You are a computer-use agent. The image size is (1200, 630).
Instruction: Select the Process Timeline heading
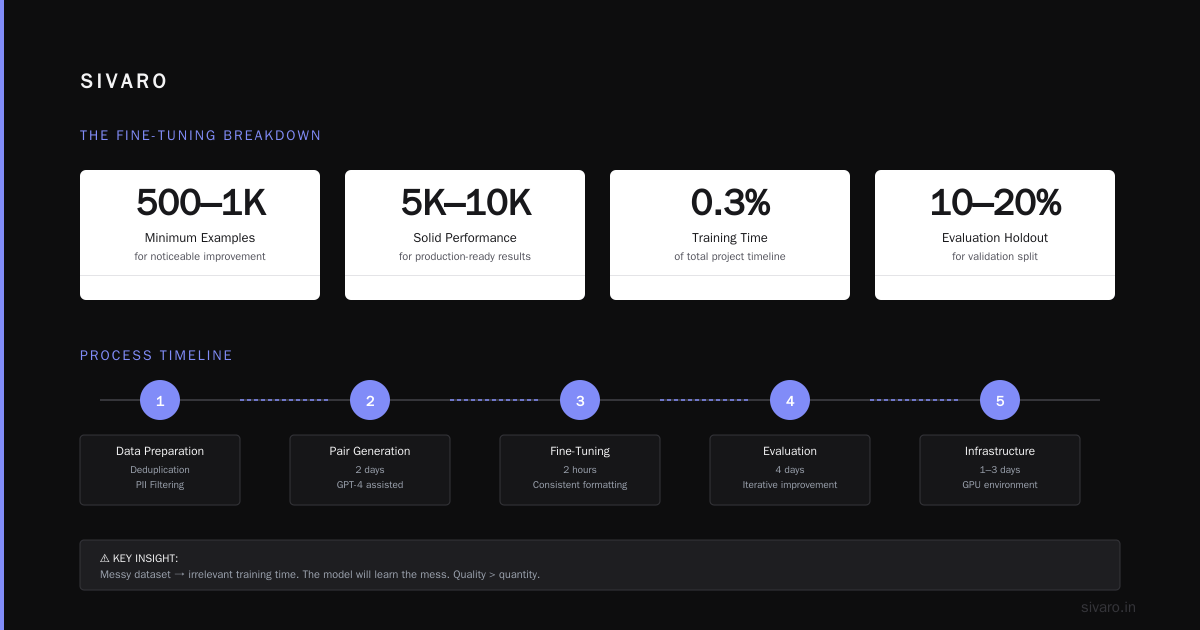pyautogui.click(x=156, y=355)
